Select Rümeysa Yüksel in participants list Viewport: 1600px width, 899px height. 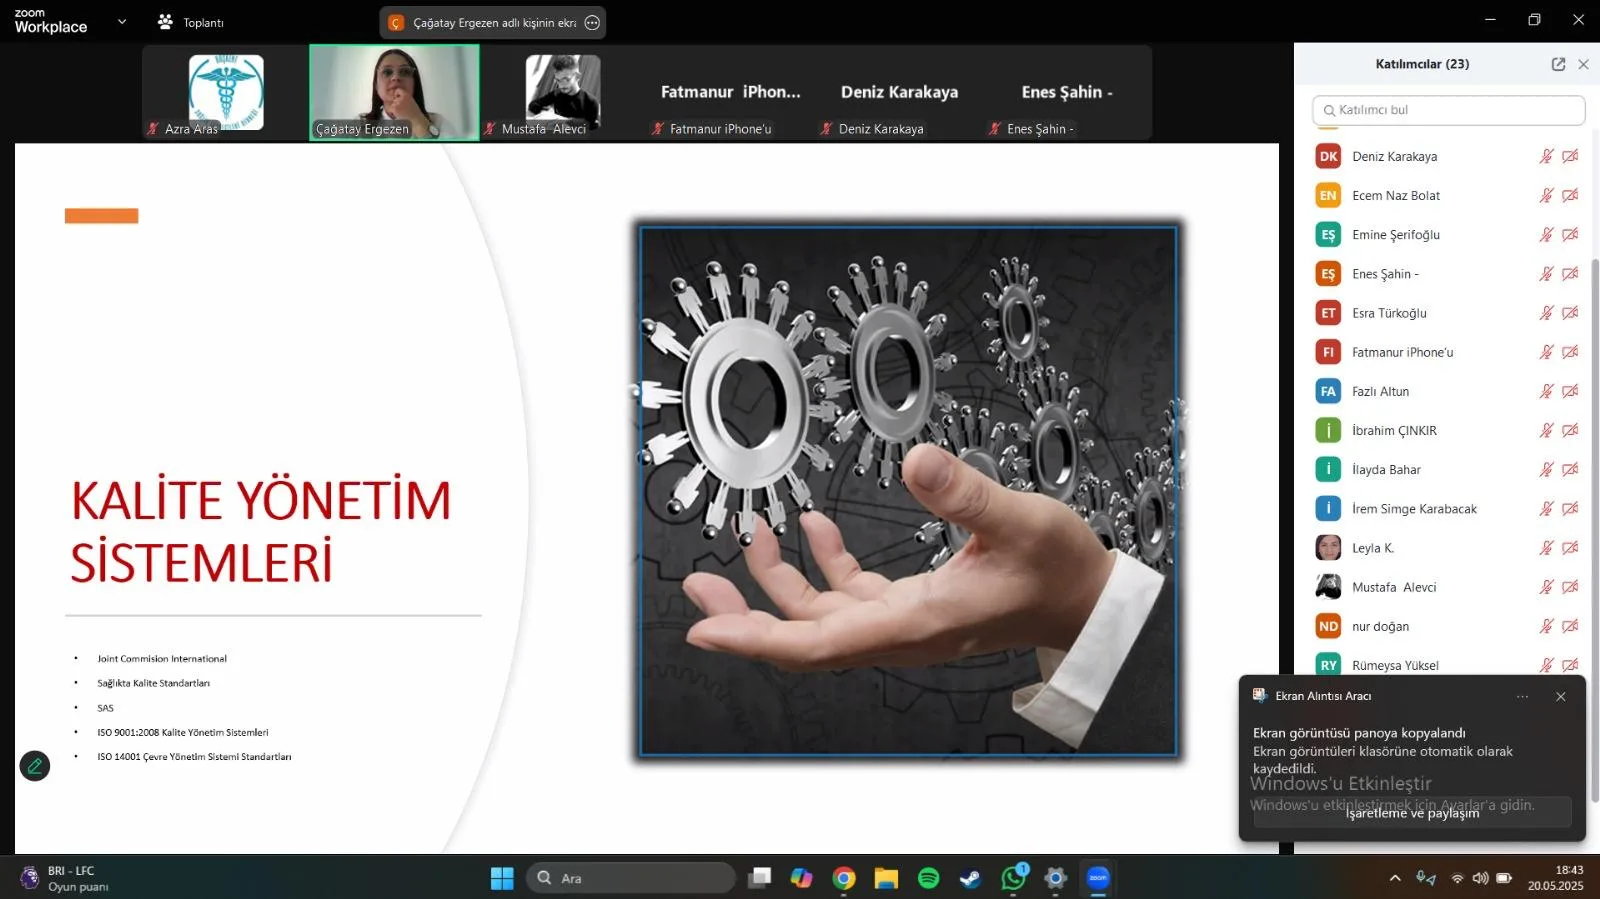coord(1448,665)
